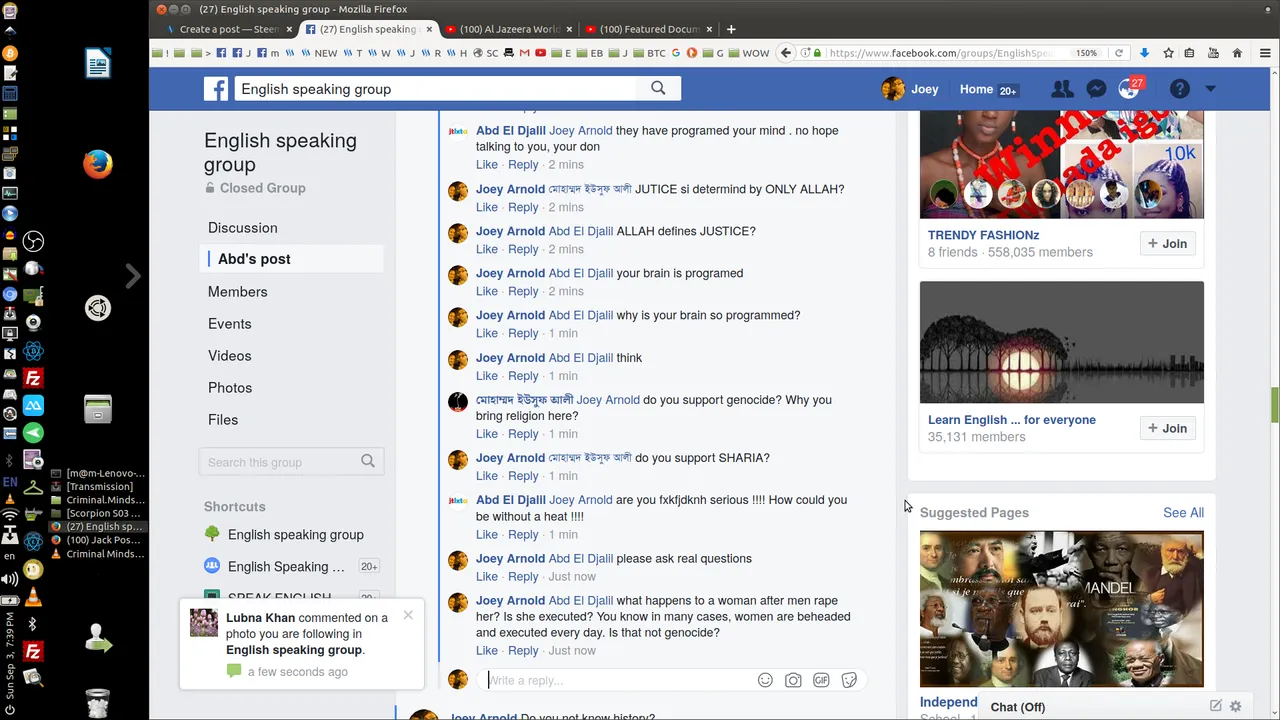Open chat options gear icon
This screenshot has width=1280, height=720.
tap(1236, 706)
